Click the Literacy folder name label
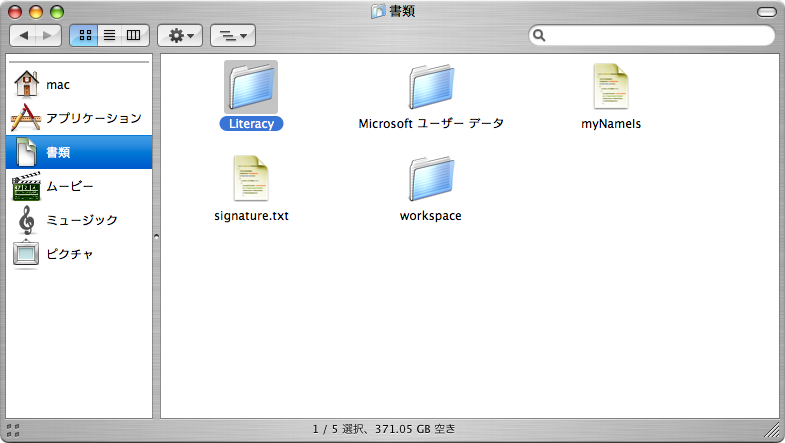This screenshot has height=443, width=785. 251,124
